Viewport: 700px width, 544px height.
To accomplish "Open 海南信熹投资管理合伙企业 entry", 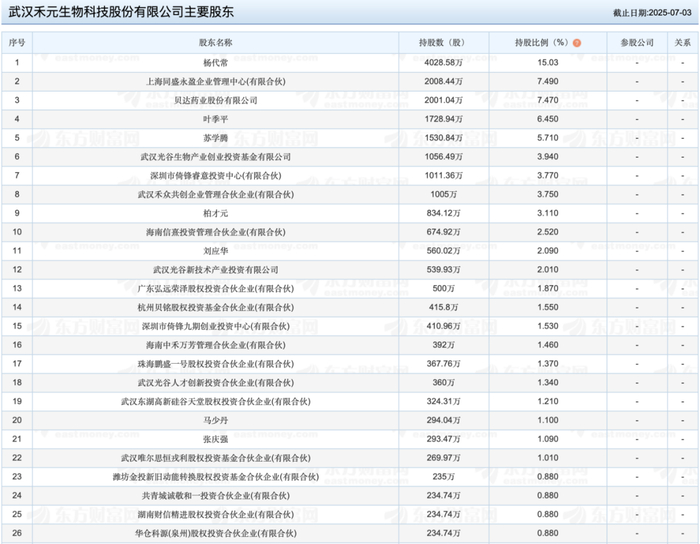I will coord(215,232).
